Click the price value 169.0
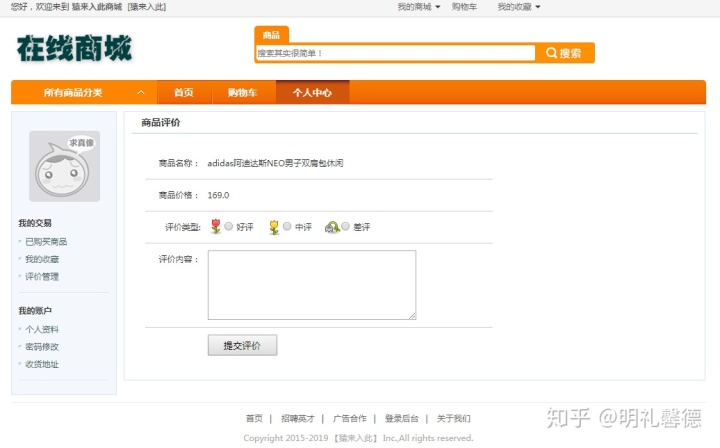The height and width of the screenshot is (448, 720). [218, 195]
